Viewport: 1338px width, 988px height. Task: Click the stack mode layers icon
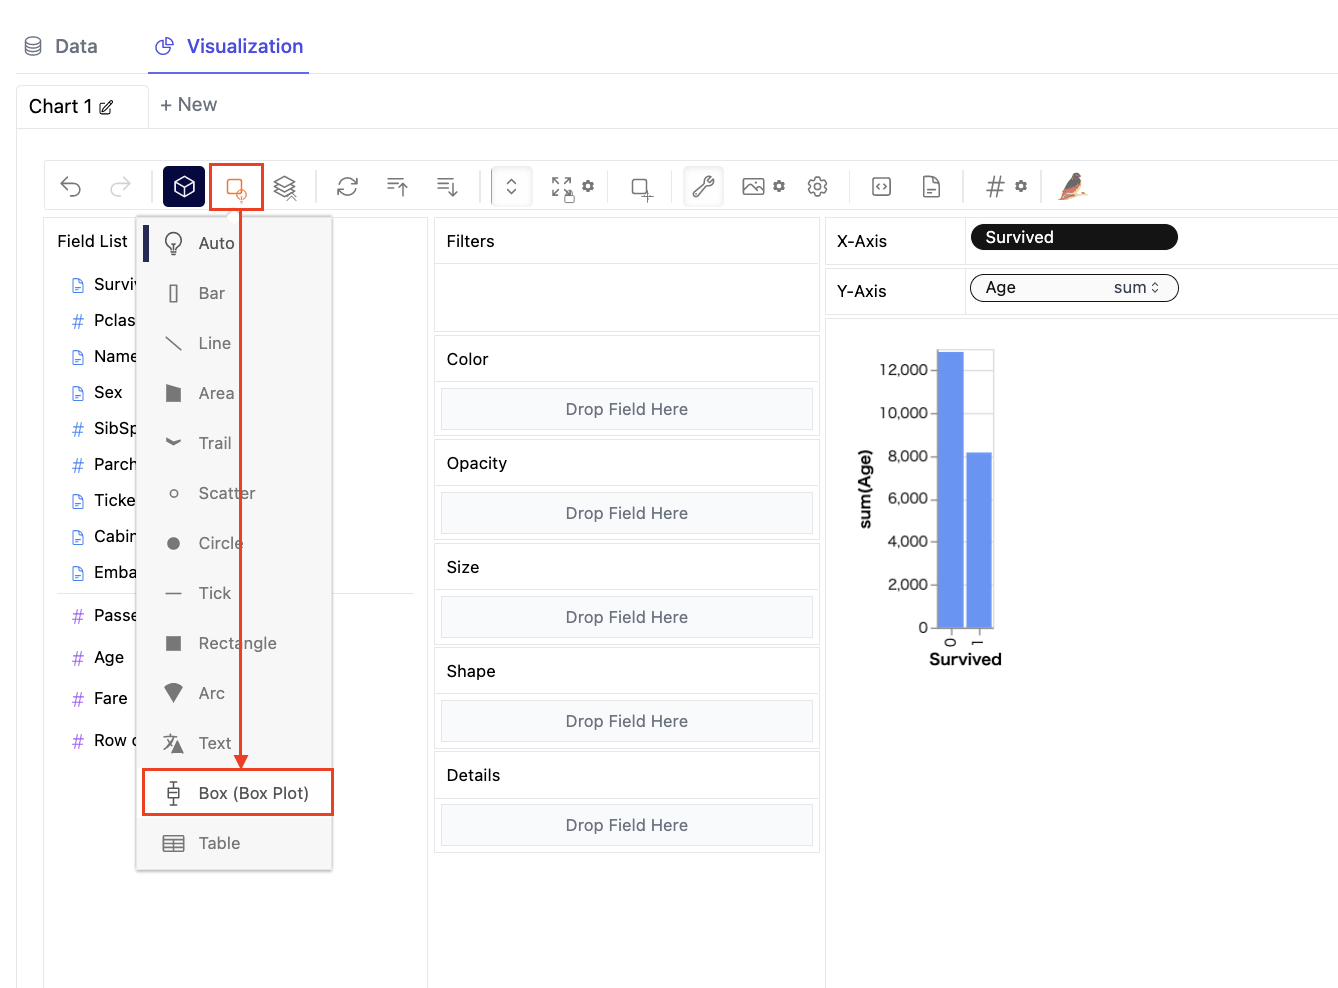[285, 187]
